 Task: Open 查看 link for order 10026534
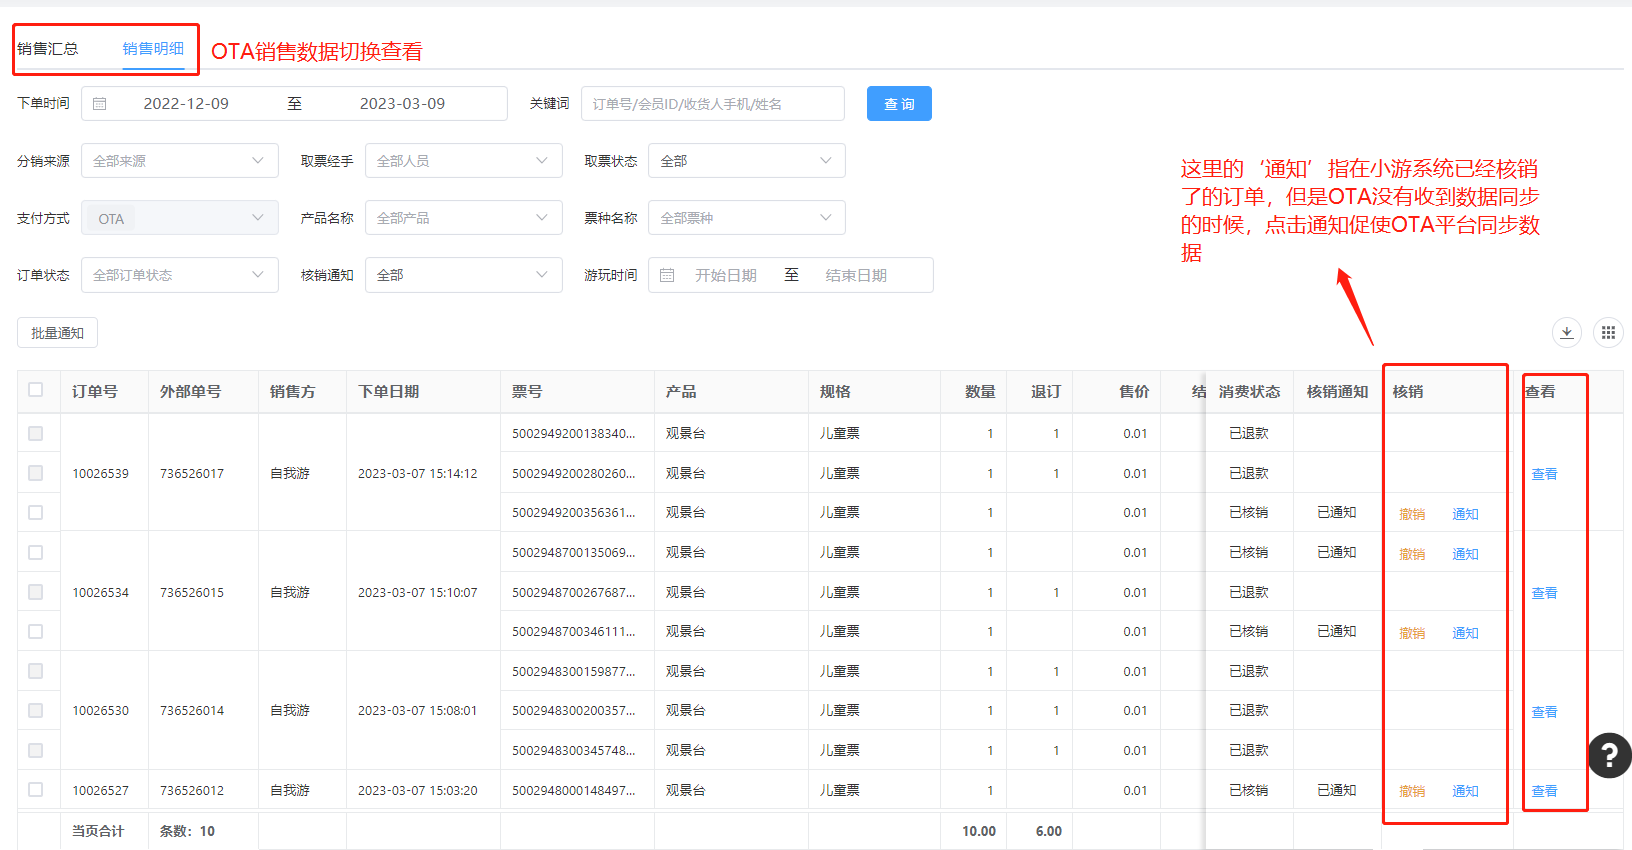tap(1544, 593)
